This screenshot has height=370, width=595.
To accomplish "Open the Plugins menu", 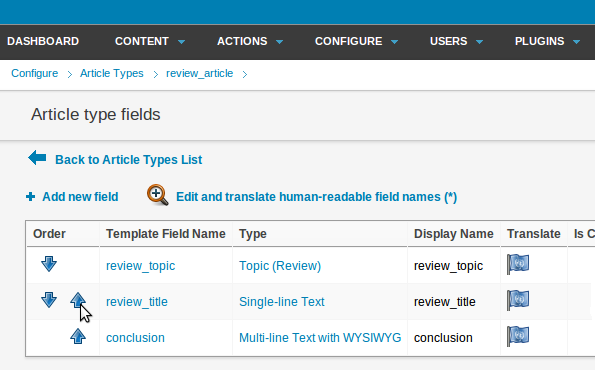I will pos(540,41).
